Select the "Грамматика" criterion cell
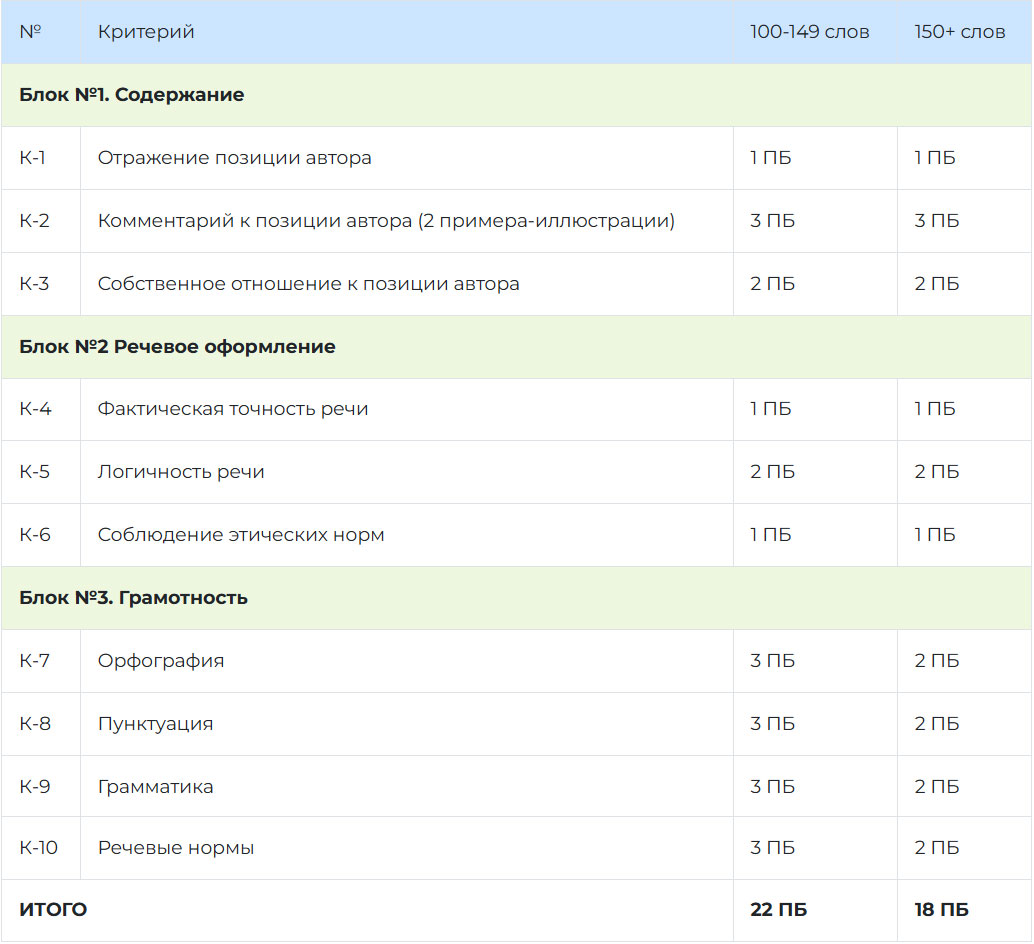The image size is (1034, 944). coord(406,786)
